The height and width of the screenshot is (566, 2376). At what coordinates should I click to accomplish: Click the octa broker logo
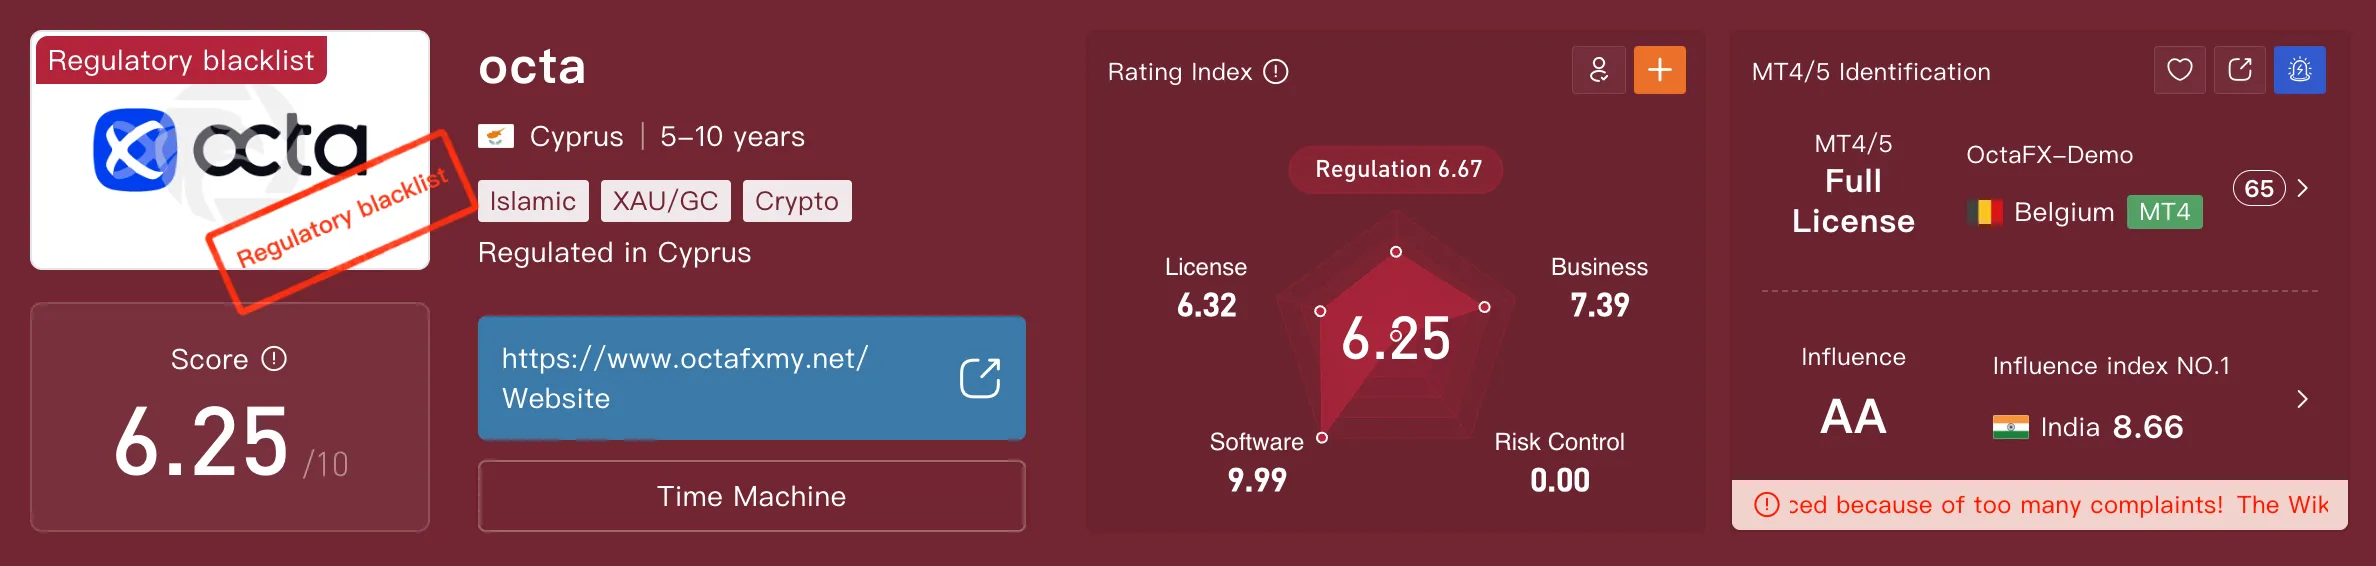tap(230, 150)
